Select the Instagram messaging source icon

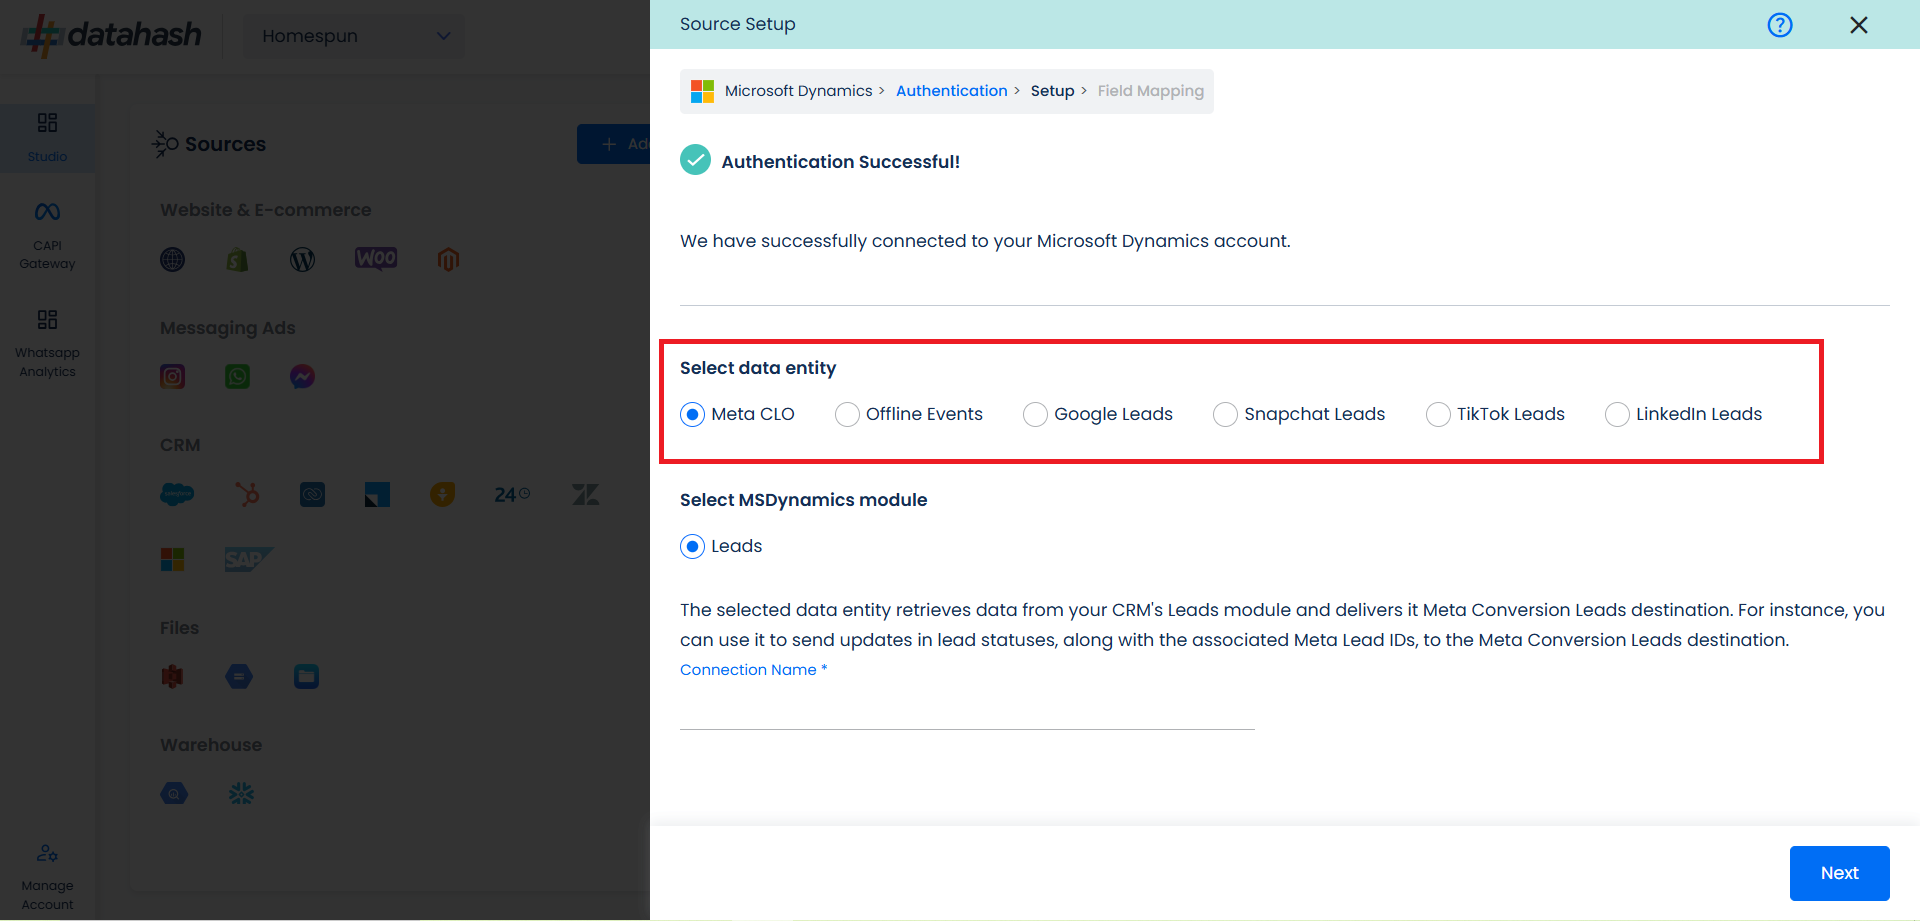click(173, 377)
